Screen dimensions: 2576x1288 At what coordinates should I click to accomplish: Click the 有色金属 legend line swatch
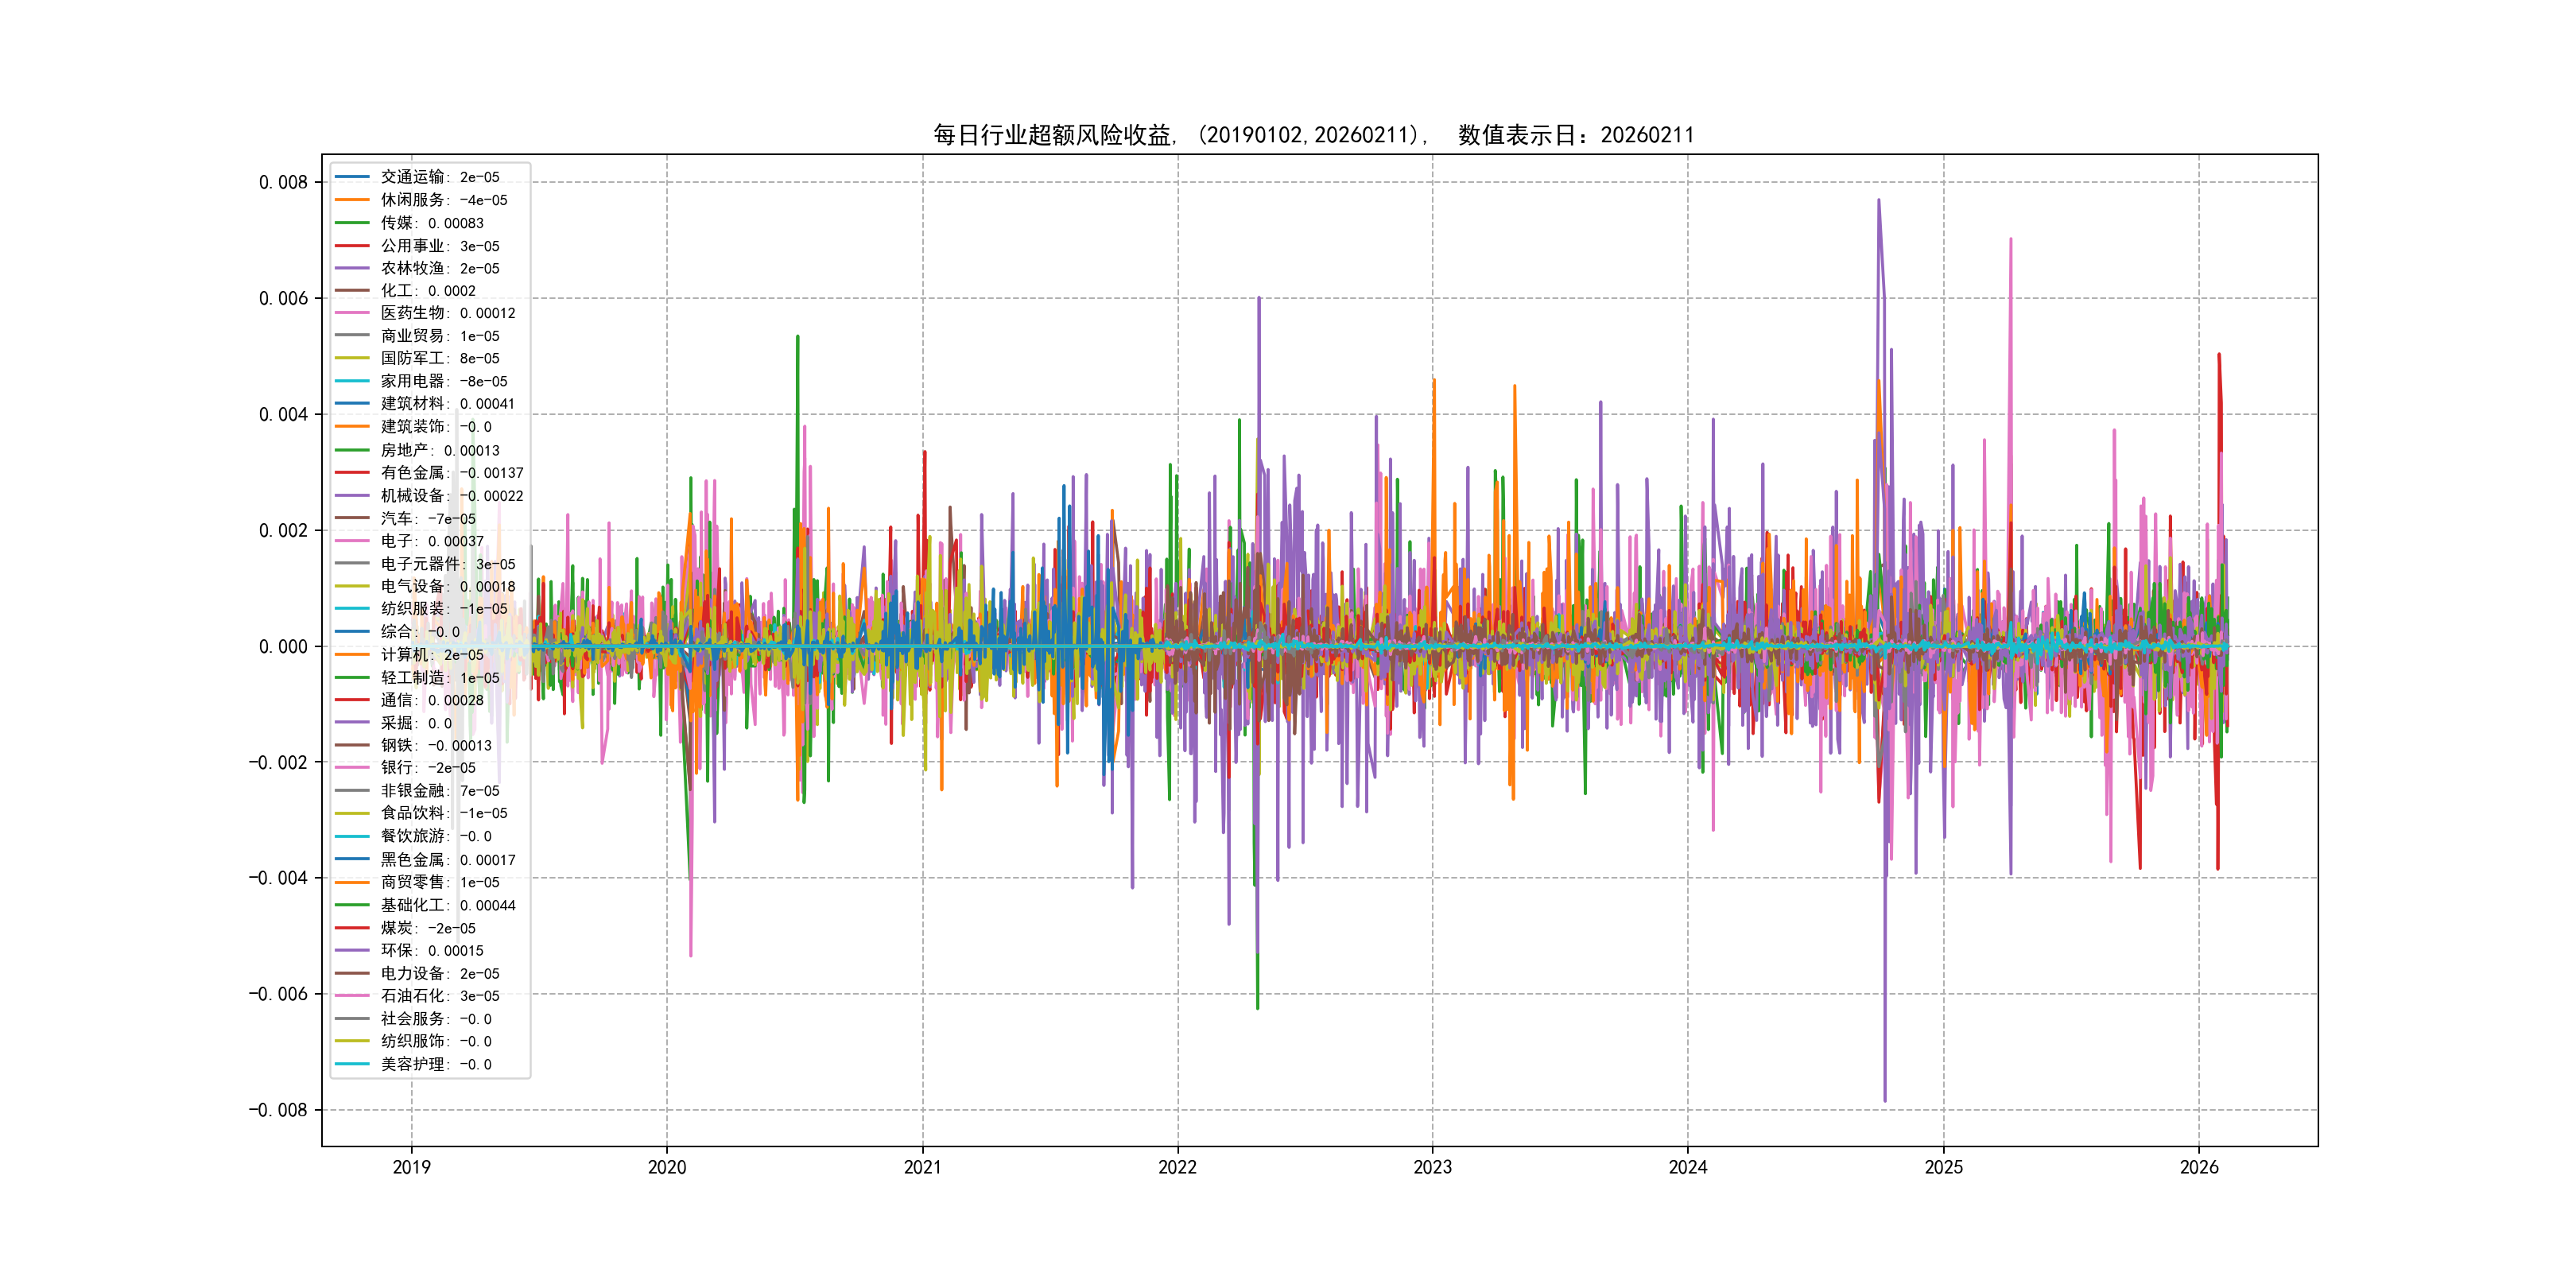click(352, 472)
